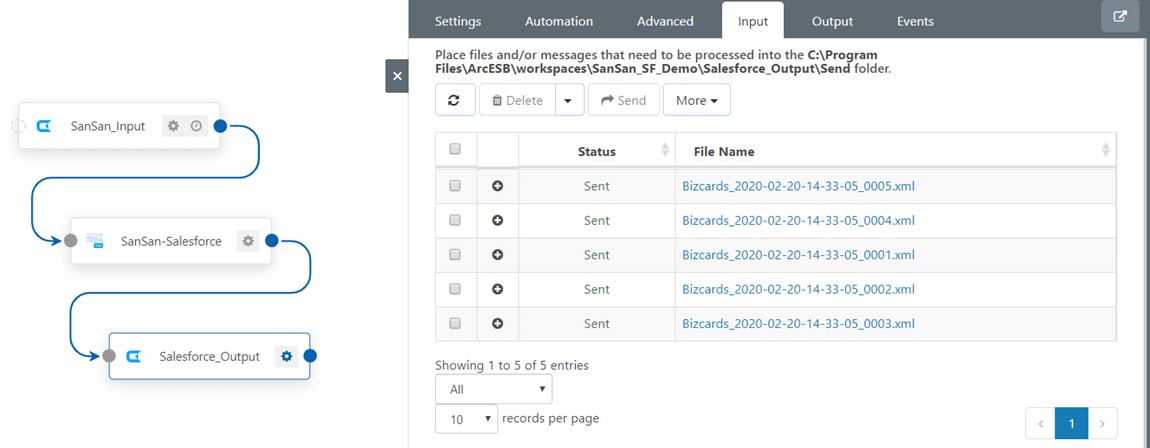Open the More dropdown menu
The image size is (1150, 448).
[696, 100]
